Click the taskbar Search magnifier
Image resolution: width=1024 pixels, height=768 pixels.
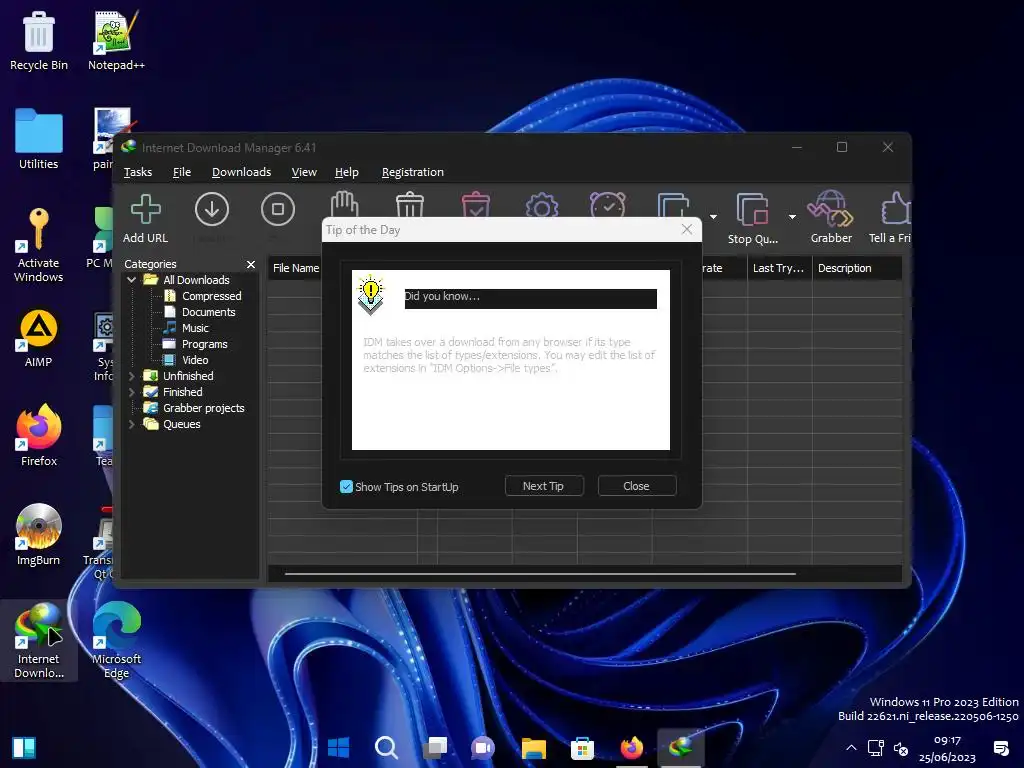tap(386, 747)
